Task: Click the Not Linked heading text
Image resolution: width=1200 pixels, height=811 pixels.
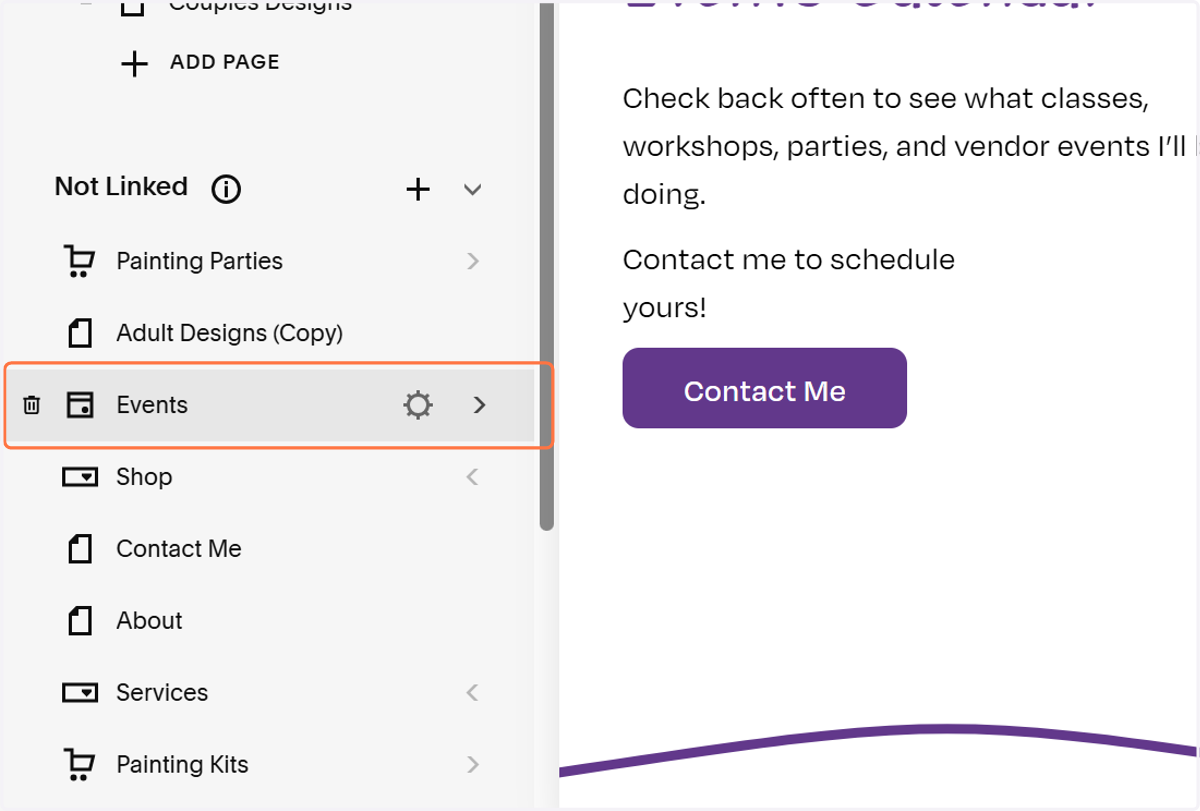Action: tap(121, 187)
